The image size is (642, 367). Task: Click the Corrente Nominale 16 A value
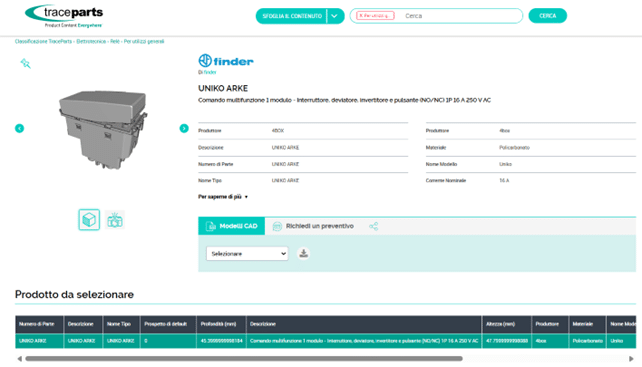[504, 181]
